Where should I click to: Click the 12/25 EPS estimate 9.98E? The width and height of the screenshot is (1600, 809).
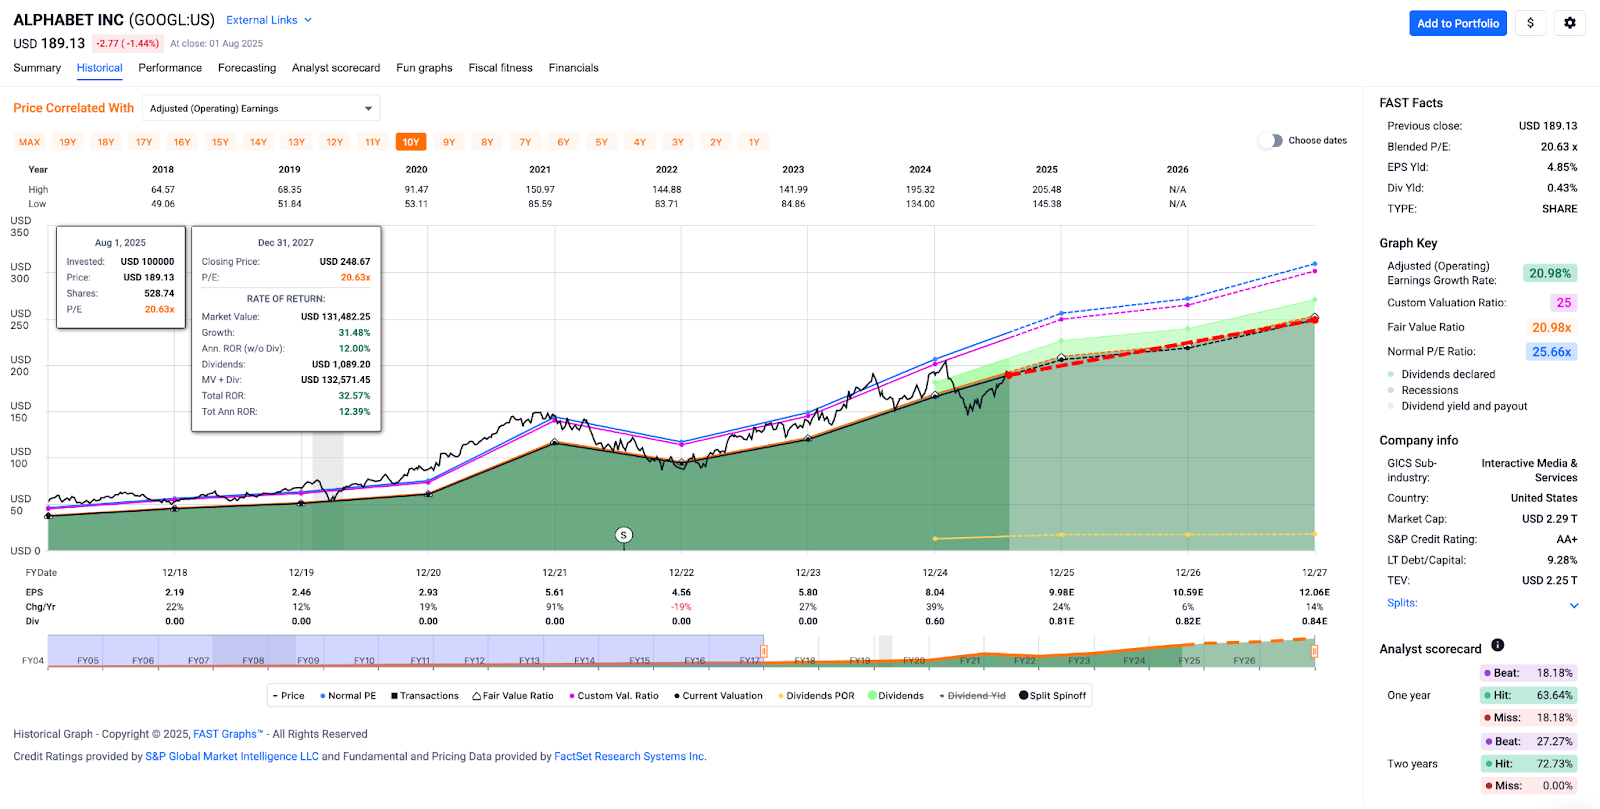pos(1061,592)
